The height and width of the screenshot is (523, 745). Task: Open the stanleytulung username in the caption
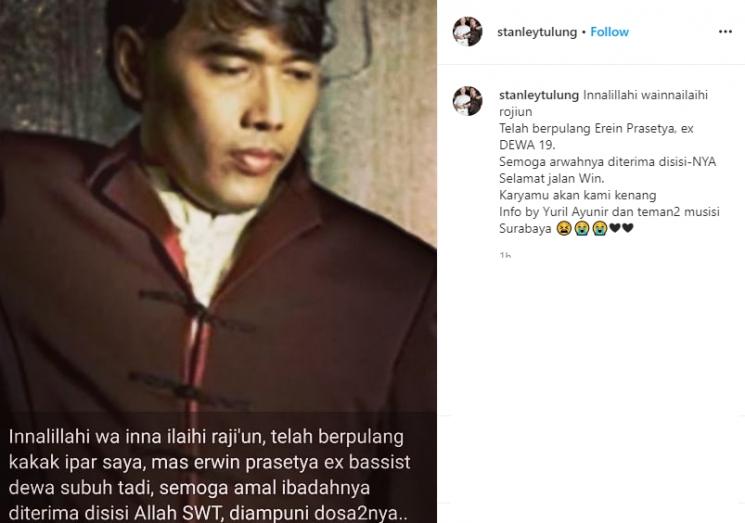(539, 95)
